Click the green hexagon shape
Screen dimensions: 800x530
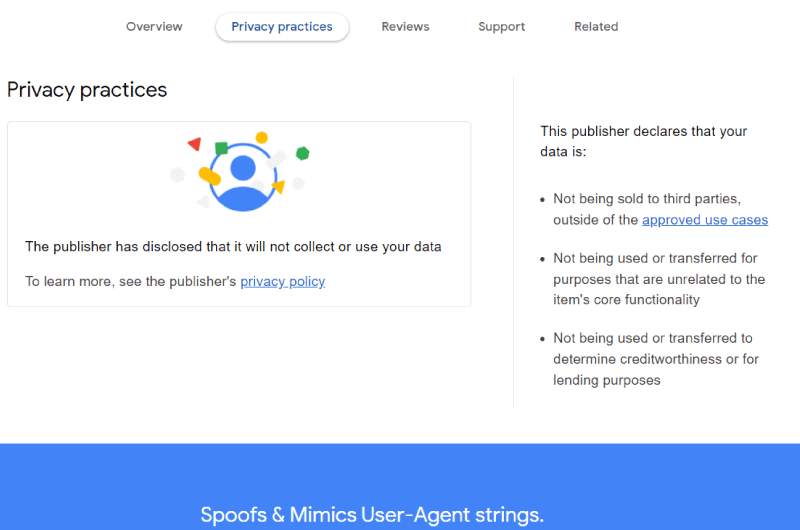coord(303,153)
